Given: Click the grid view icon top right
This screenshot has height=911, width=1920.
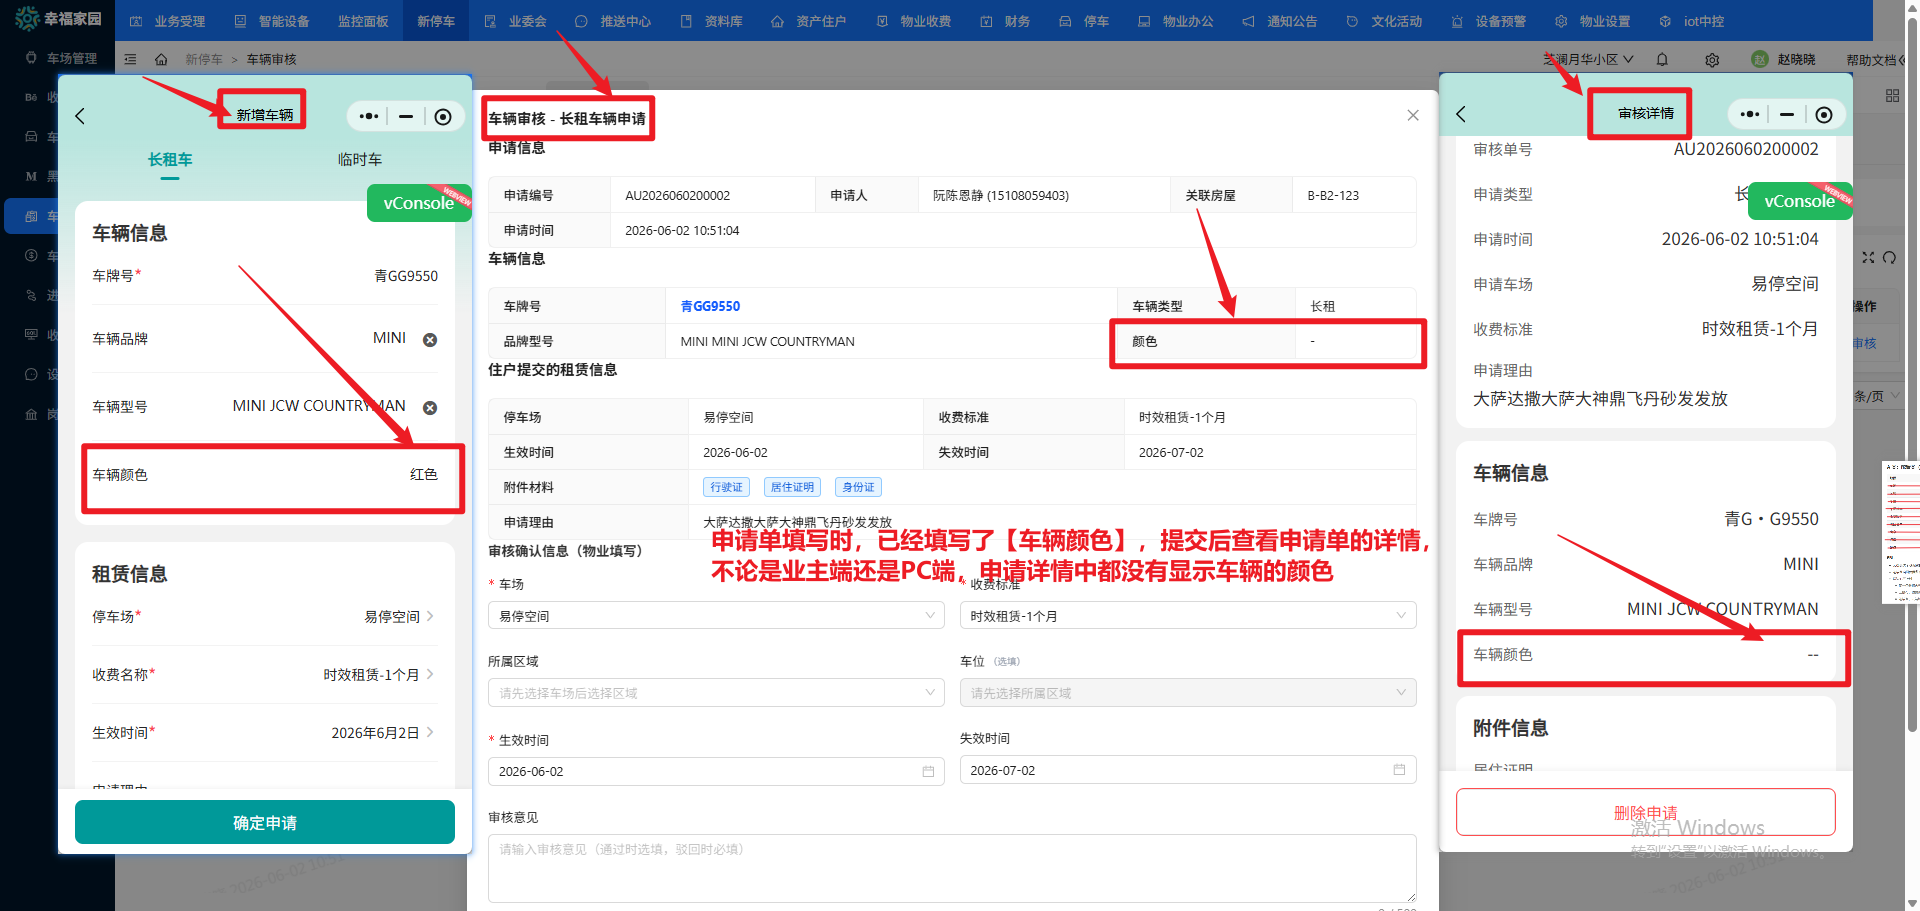Looking at the screenshot, I should pyautogui.click(x=1892, y=95).
